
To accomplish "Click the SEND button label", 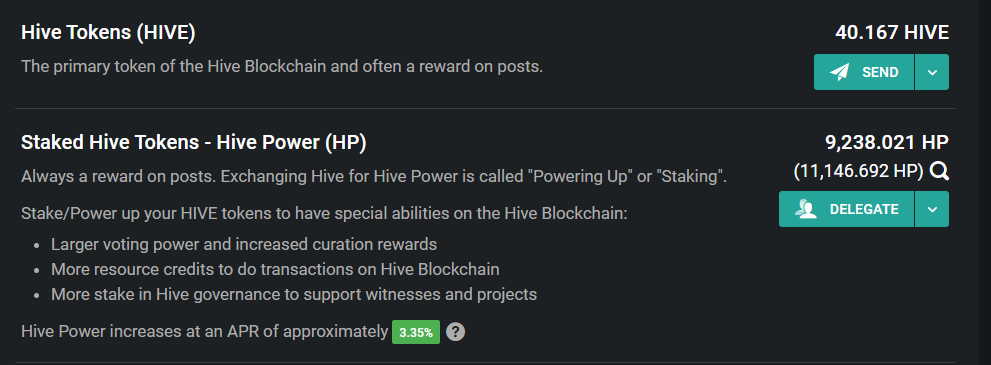I will tap(880, 73).
